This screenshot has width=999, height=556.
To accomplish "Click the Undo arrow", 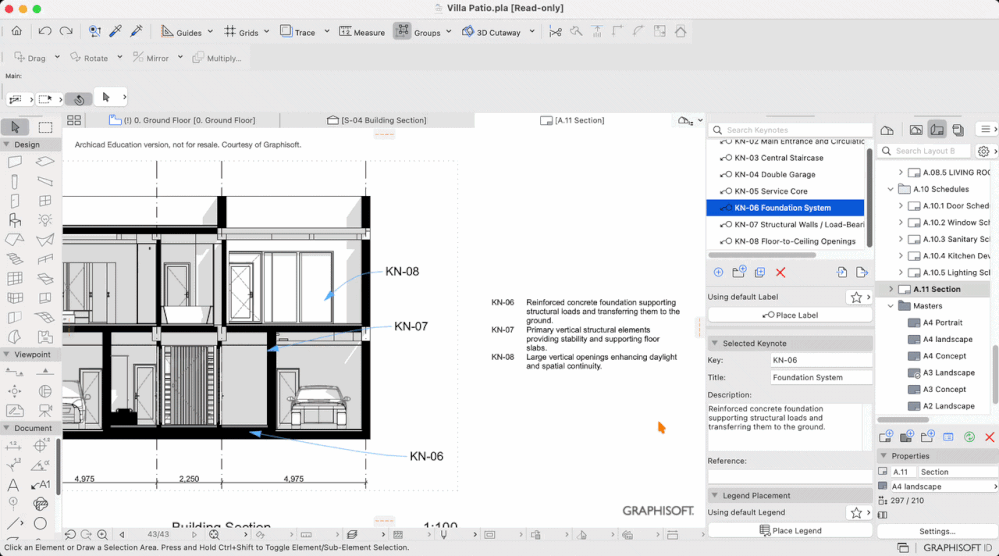I will coord(45,31).
